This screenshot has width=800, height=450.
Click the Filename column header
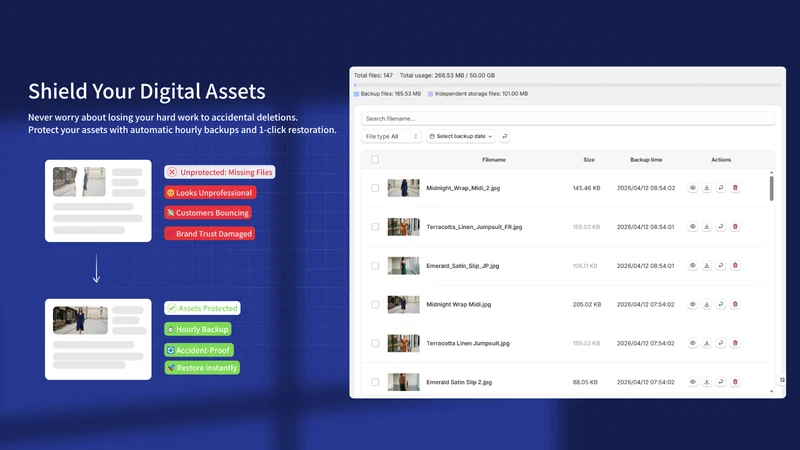494,160
